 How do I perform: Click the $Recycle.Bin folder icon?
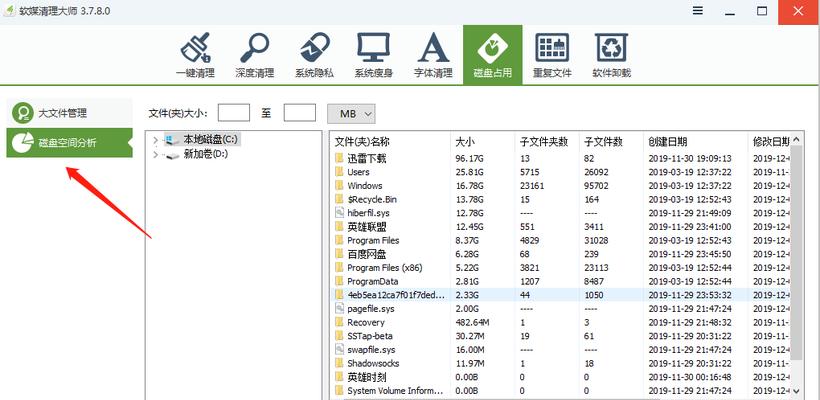(x=339, y=199)
